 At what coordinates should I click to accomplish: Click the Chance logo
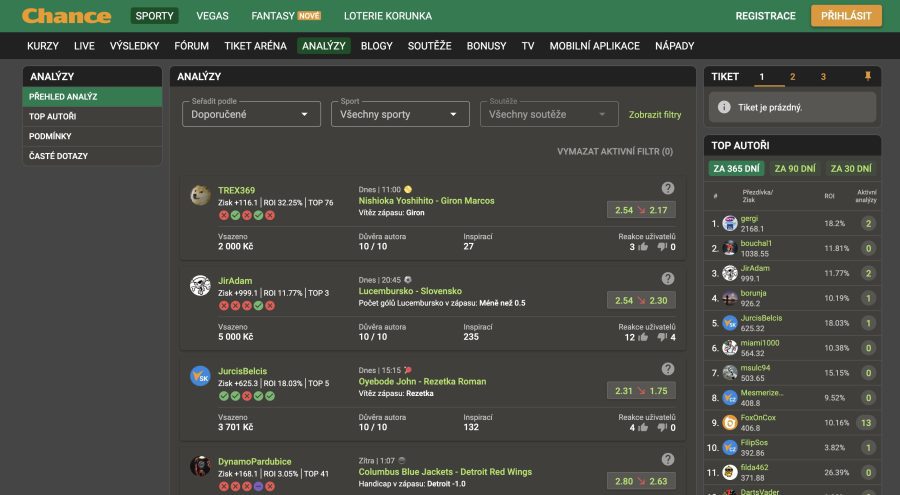pyautogui.click(x=66, y=16)
